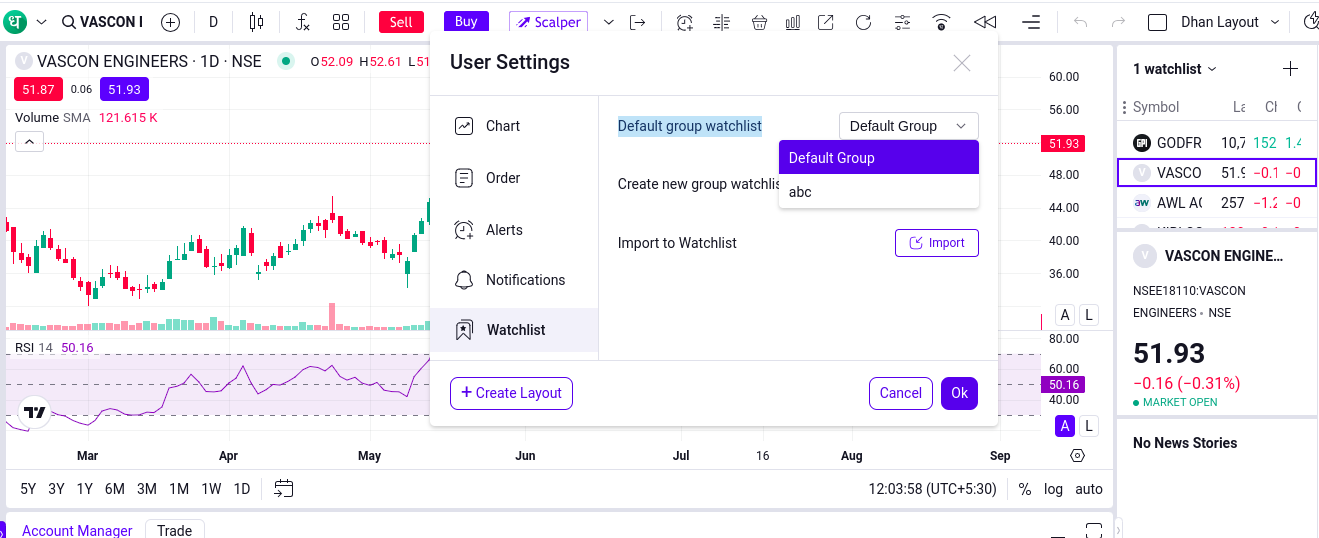Enable auto scale for price axis

pos(1089,489)
